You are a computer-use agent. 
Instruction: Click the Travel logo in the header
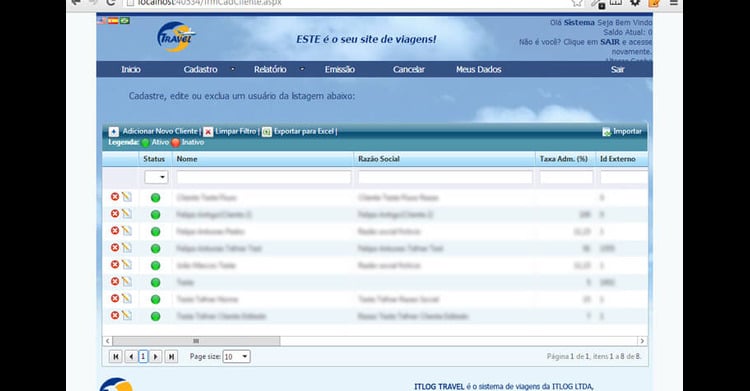(x=176, y=37)
